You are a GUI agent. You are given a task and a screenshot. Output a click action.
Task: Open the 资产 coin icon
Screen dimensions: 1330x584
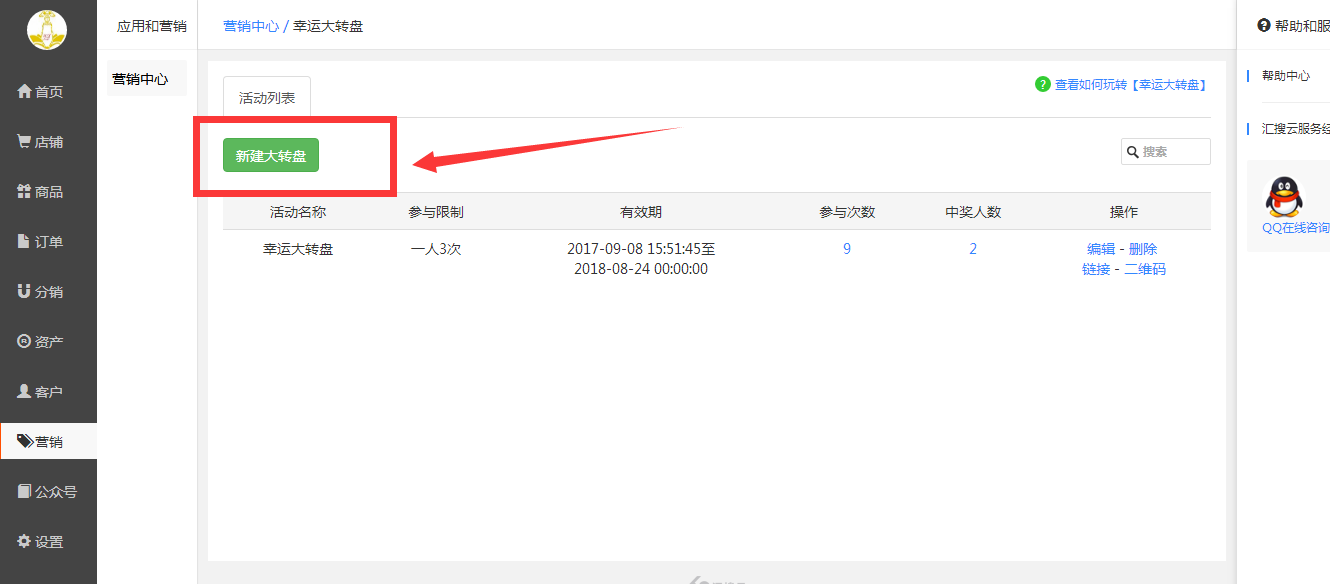(x=25, y=342)
